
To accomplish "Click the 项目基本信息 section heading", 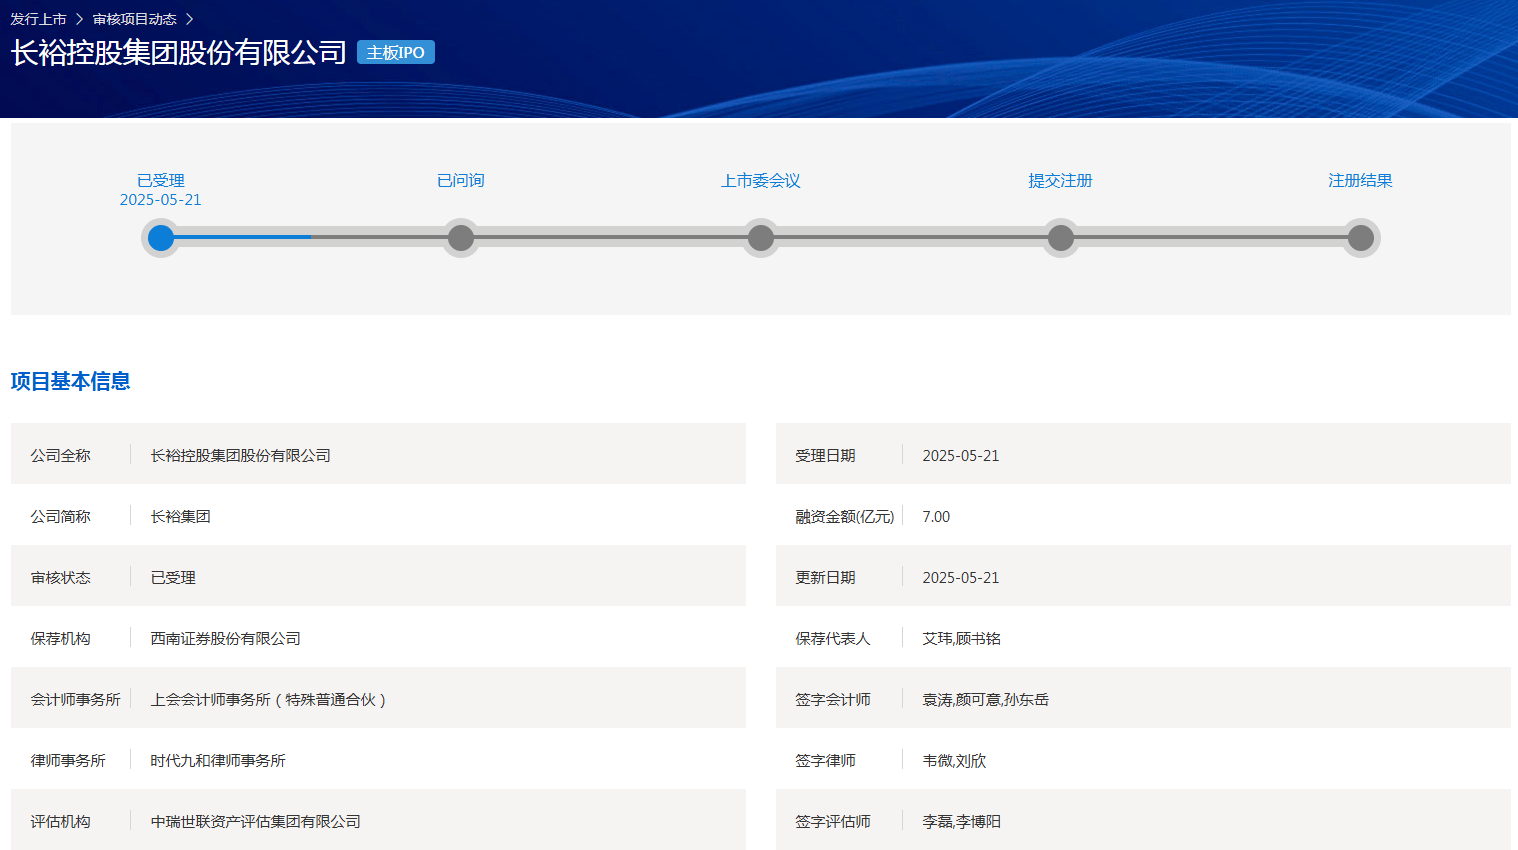I will pos(71,381).
